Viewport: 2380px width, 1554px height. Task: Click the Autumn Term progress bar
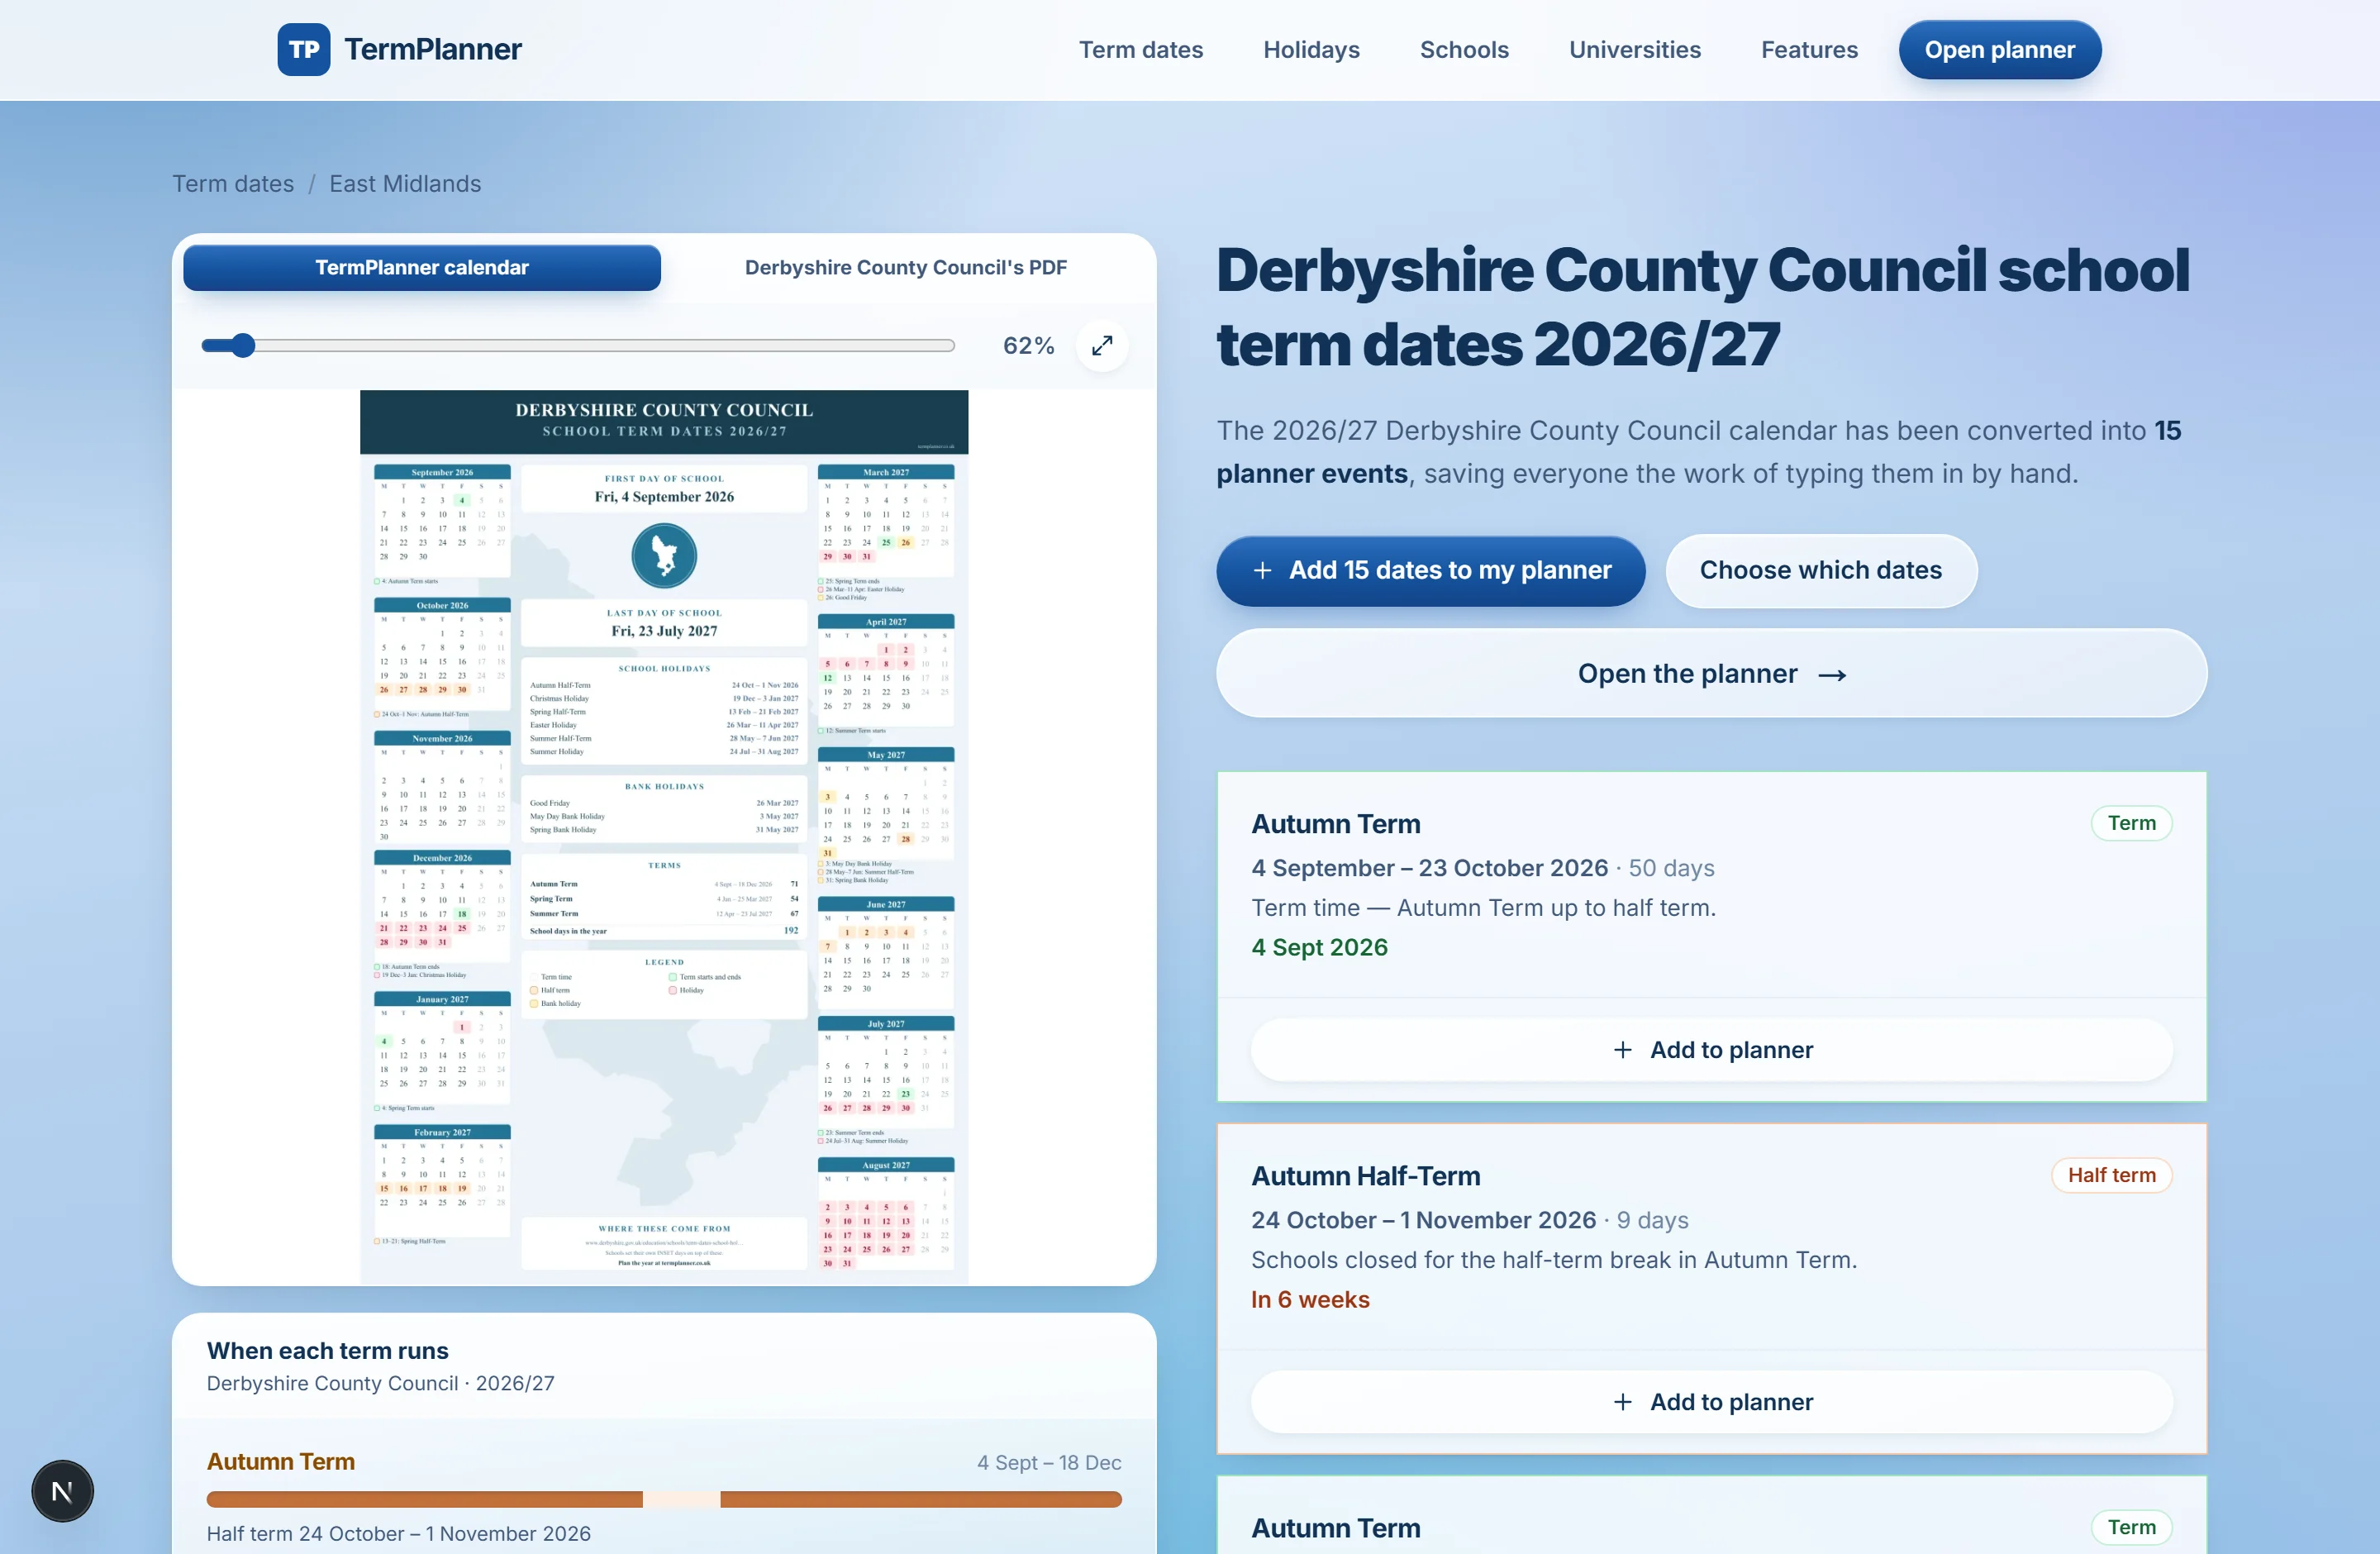[x=664, y=1499]
